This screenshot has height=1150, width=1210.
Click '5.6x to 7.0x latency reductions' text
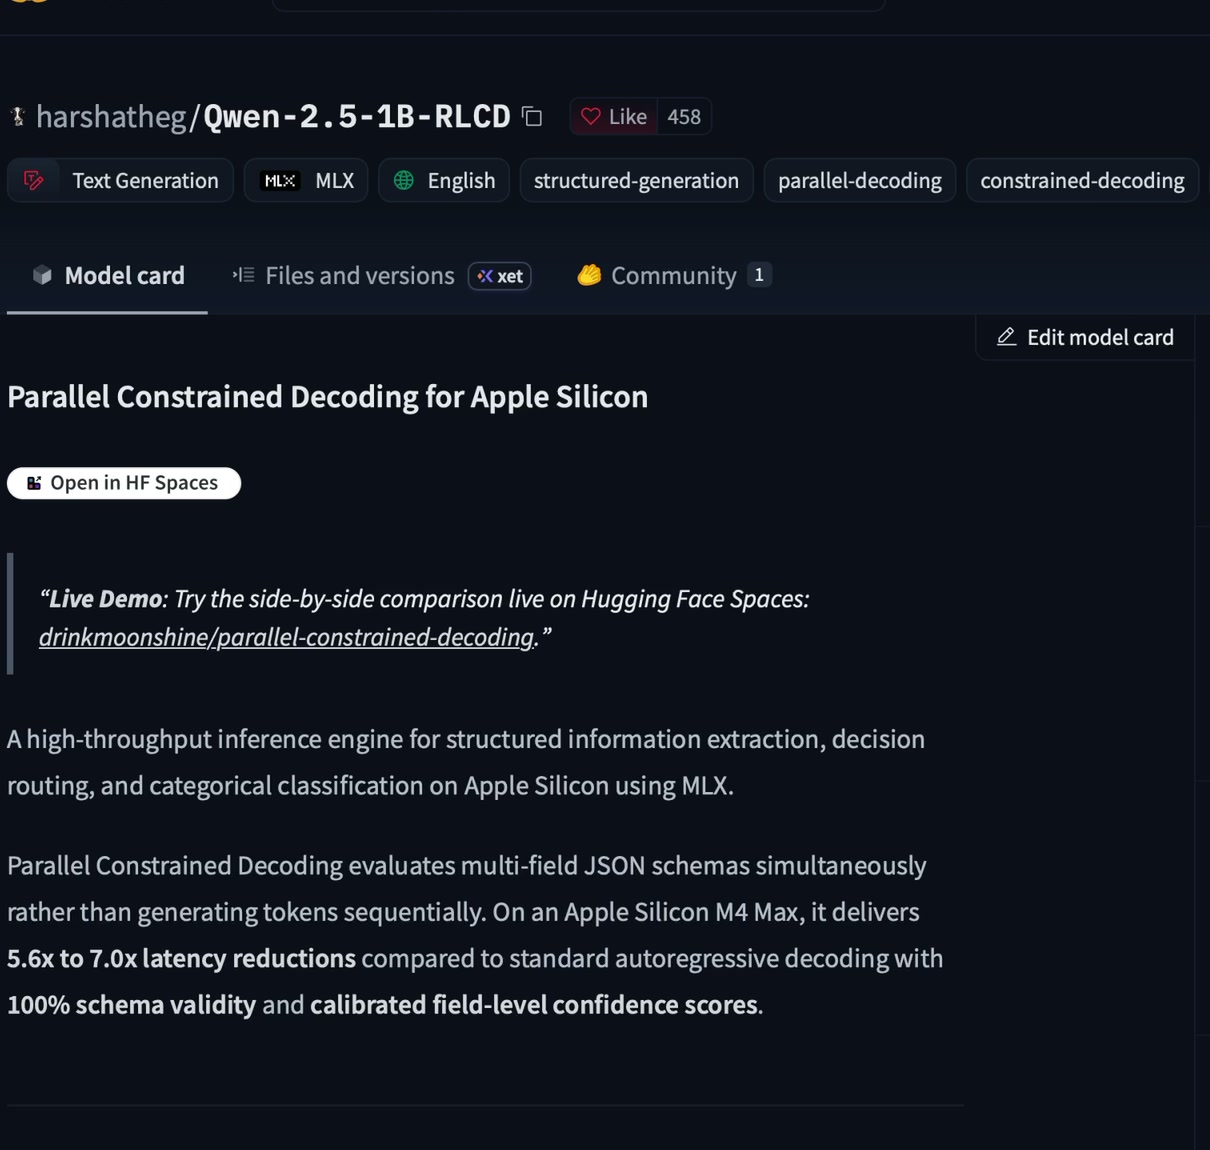pyautogui.click(x=181, y=958)
